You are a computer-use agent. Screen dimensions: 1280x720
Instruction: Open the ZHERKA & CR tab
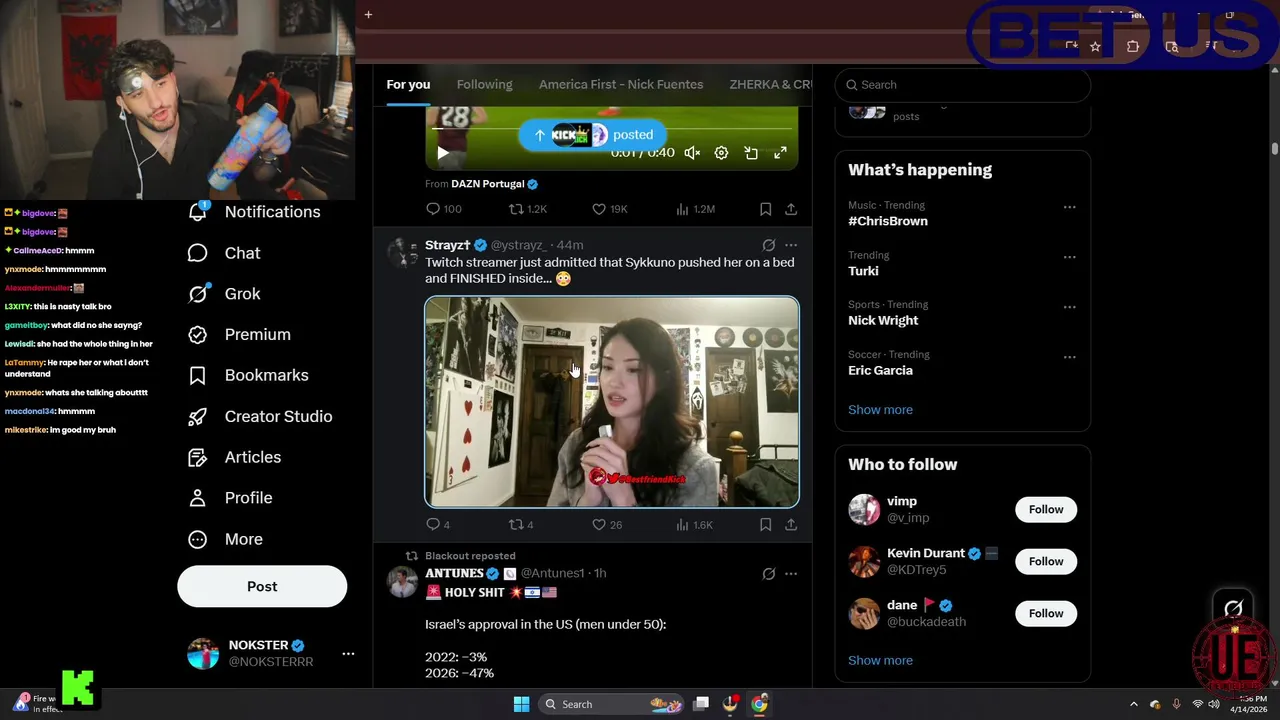[770, 85]
